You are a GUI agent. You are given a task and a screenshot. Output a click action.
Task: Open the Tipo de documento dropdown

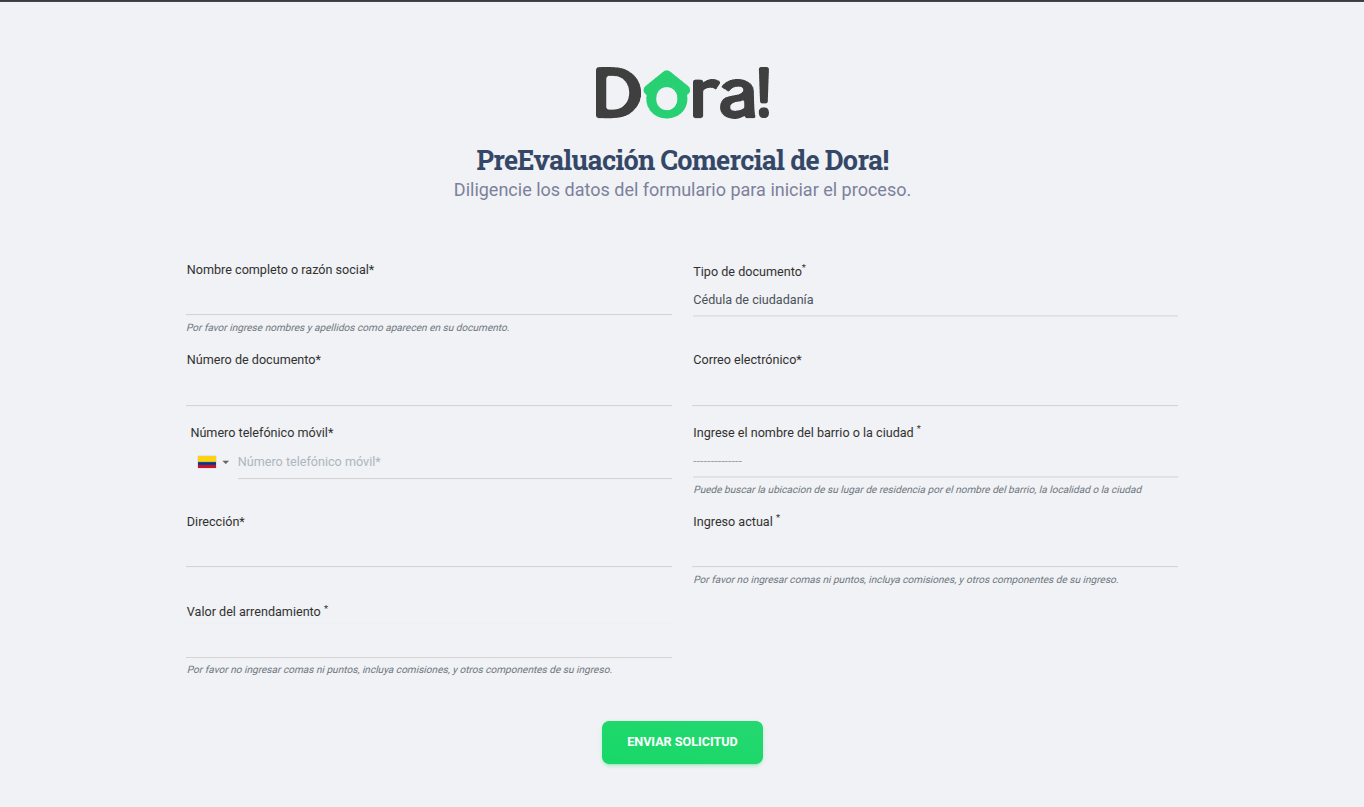935,300
